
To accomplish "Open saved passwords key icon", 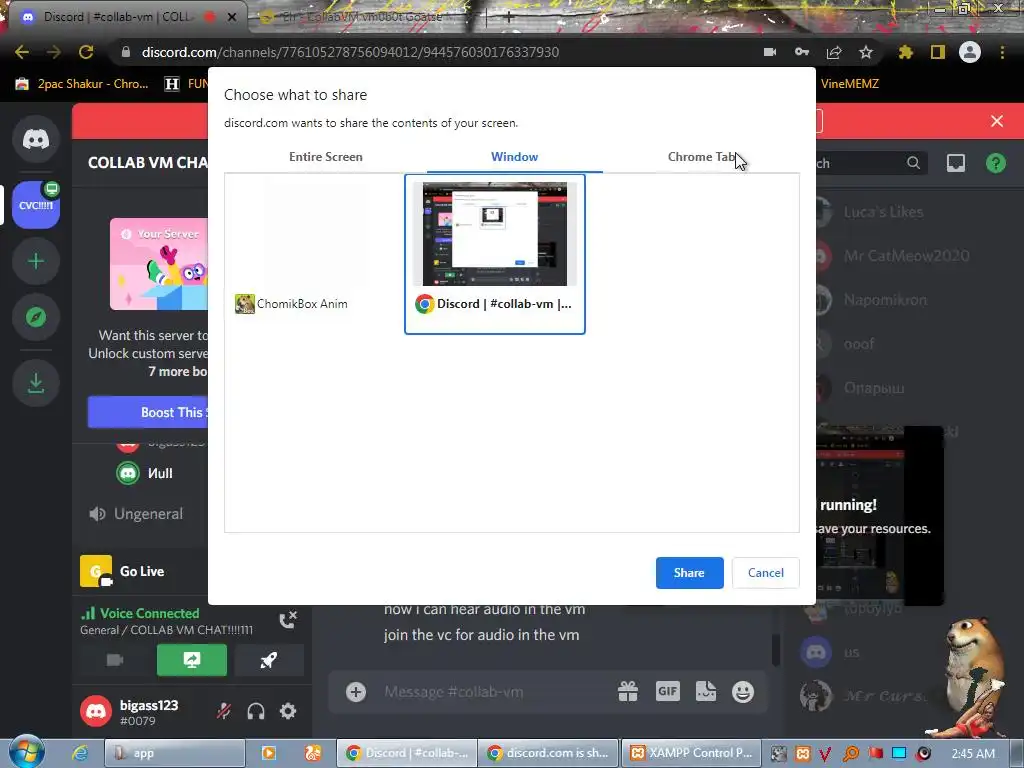I will pos(802,52).
